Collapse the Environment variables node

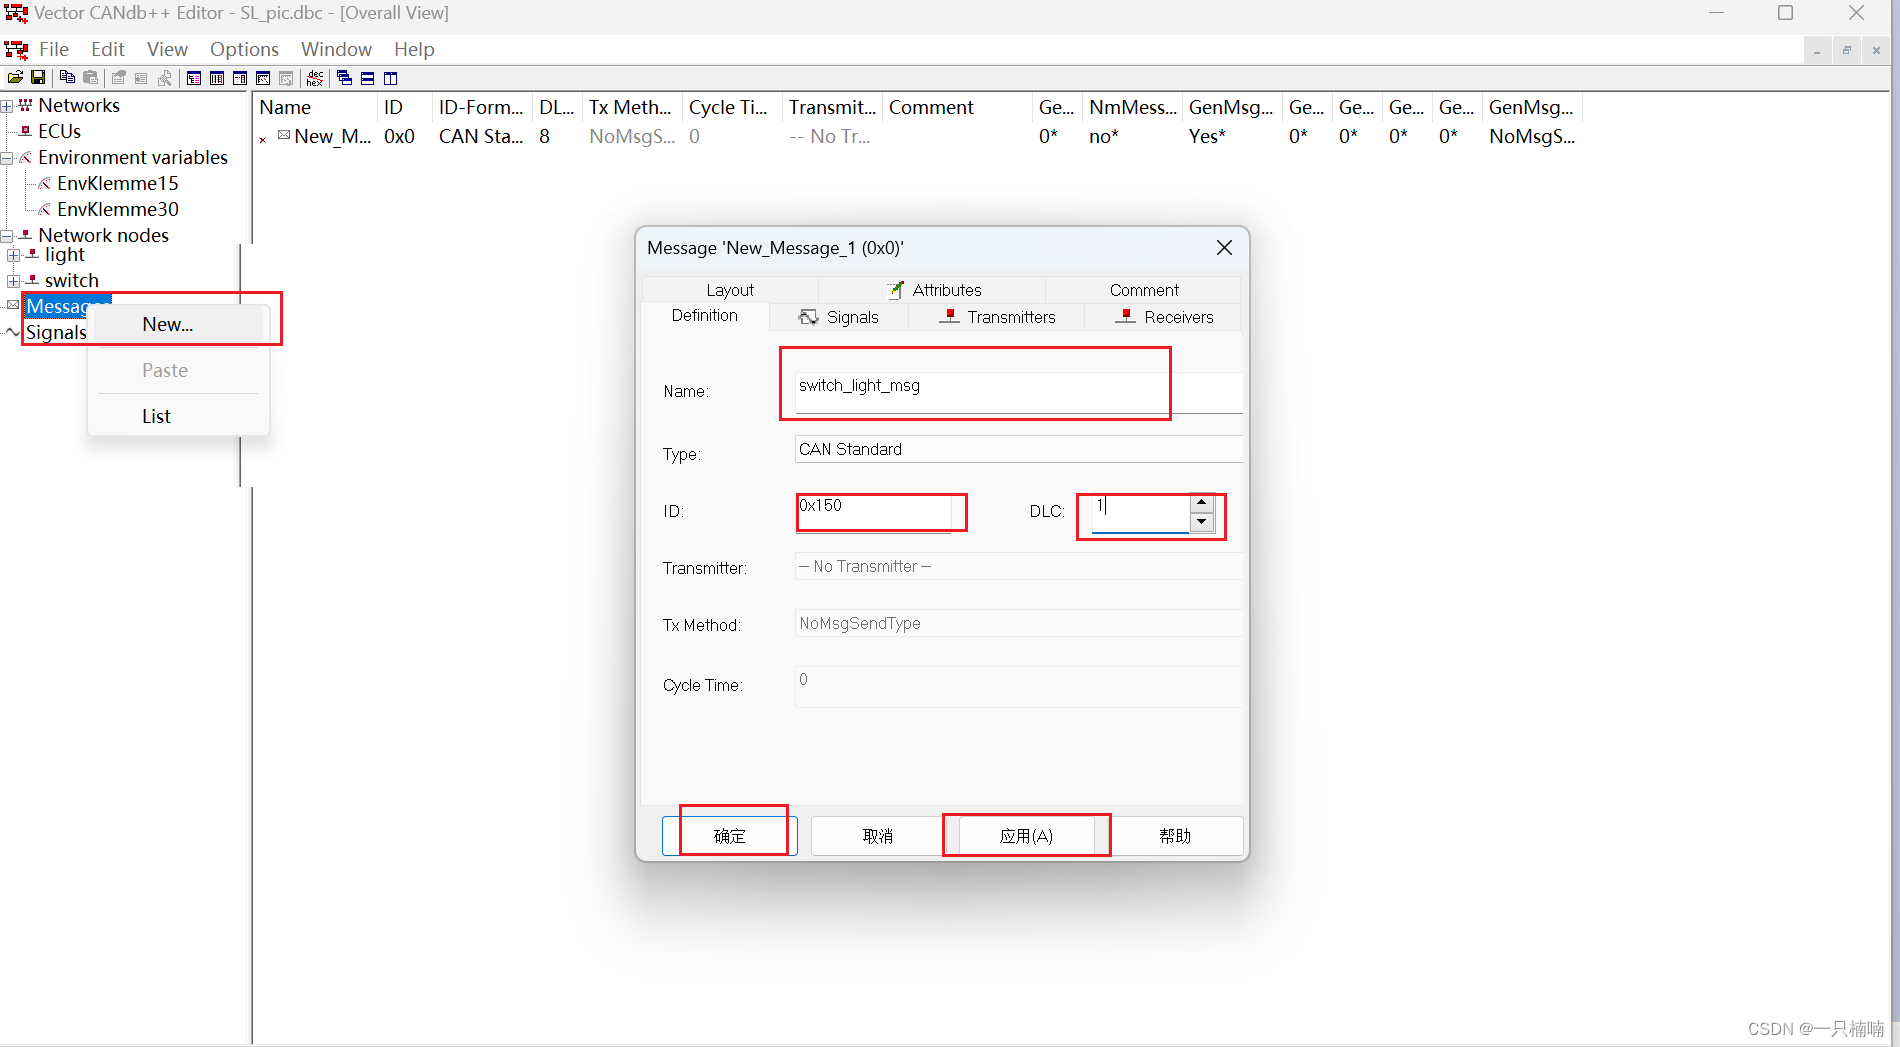click(x=7, y=158)
